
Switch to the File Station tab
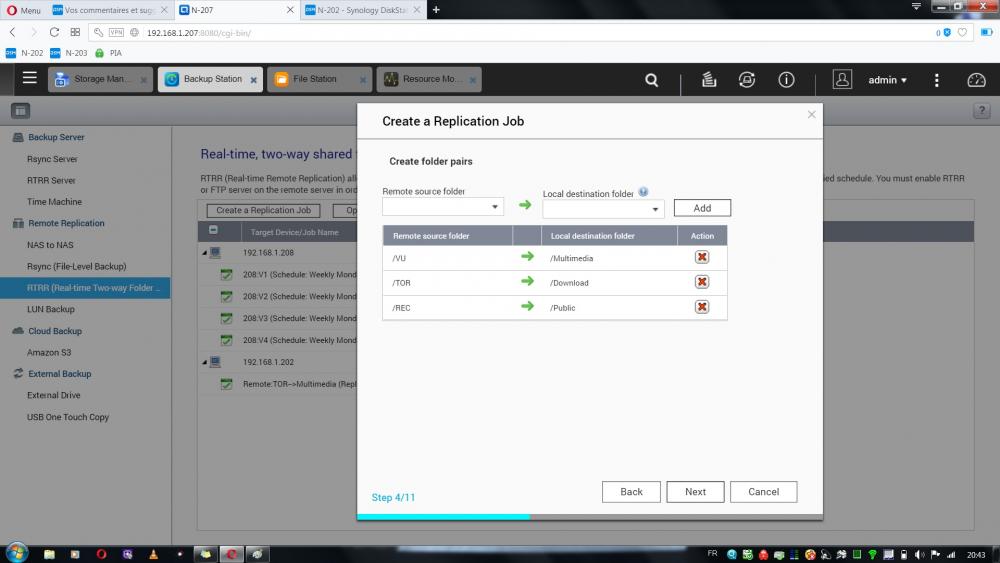pyautogui.click(x=316, y=79)
